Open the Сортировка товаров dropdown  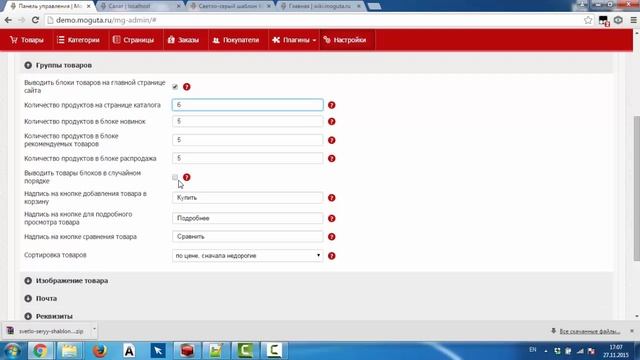click(248, 256)
